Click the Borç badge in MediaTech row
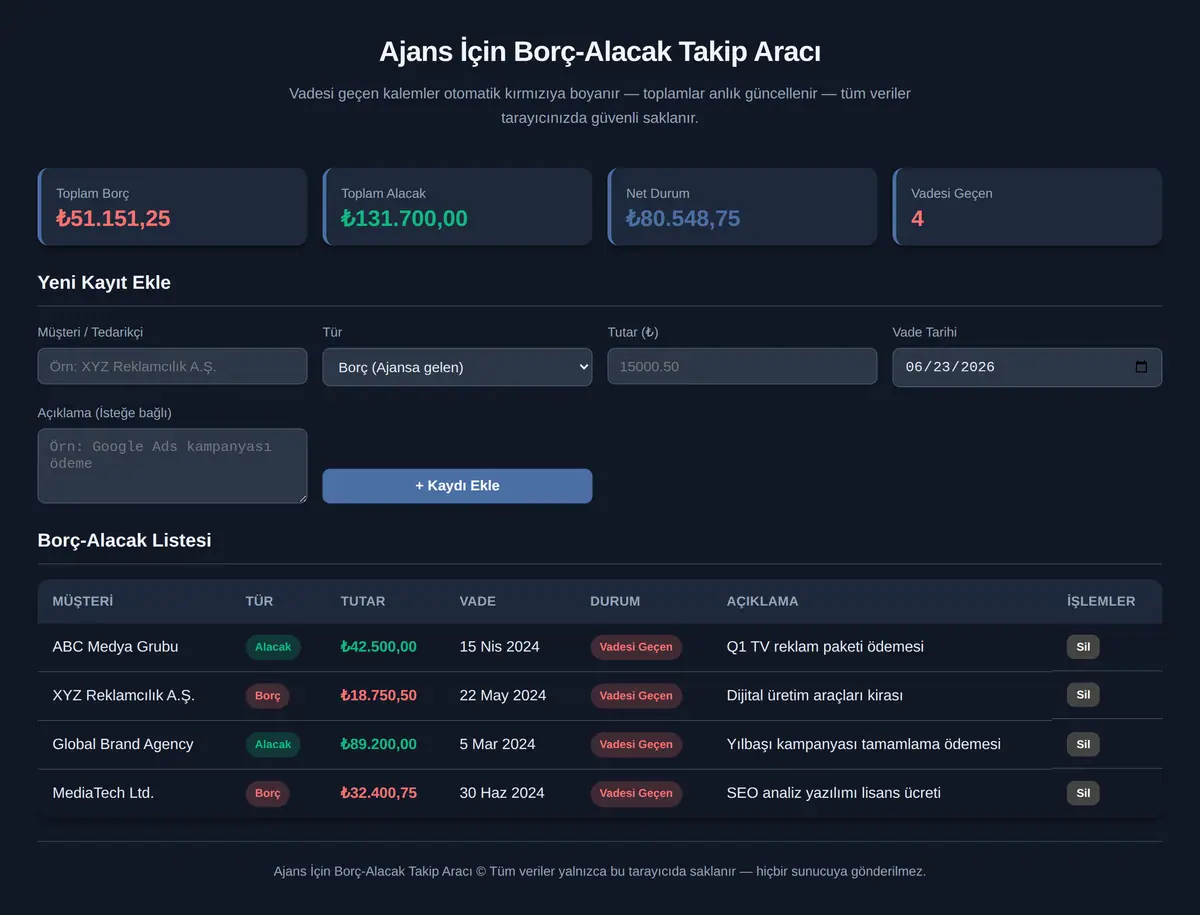 point(267,793)
